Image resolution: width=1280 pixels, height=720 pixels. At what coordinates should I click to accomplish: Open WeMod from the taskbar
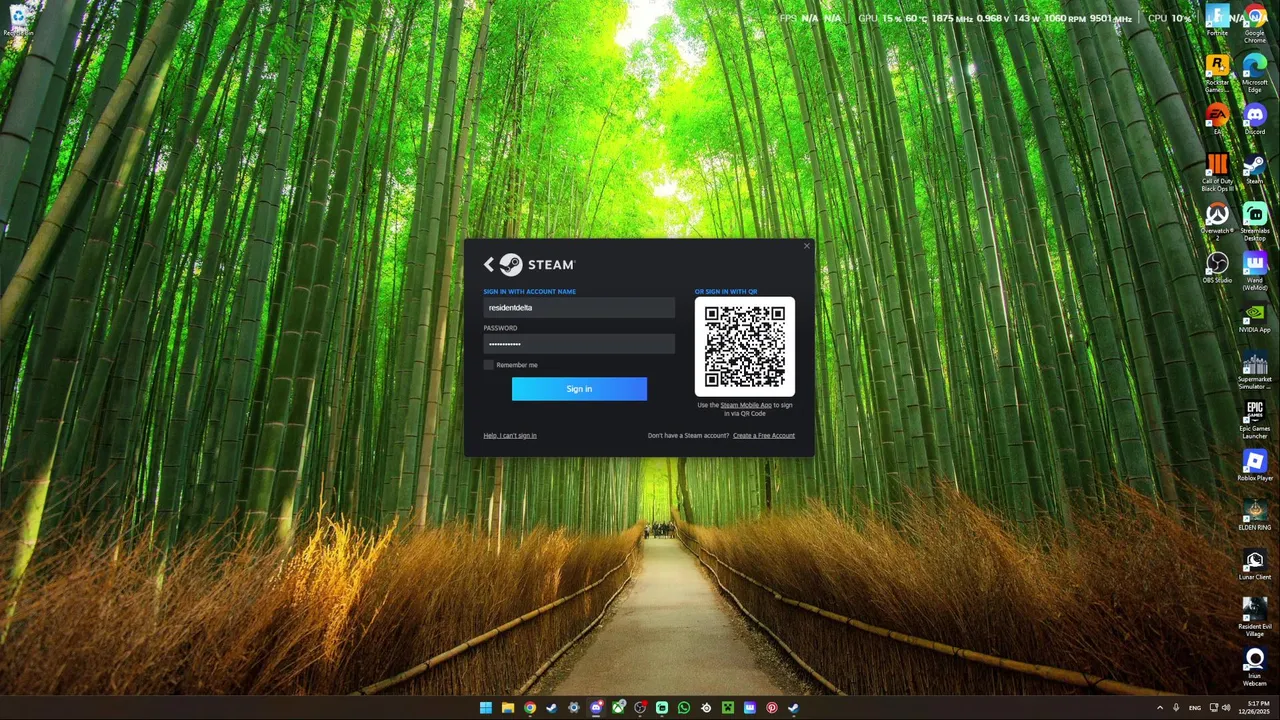750,708
